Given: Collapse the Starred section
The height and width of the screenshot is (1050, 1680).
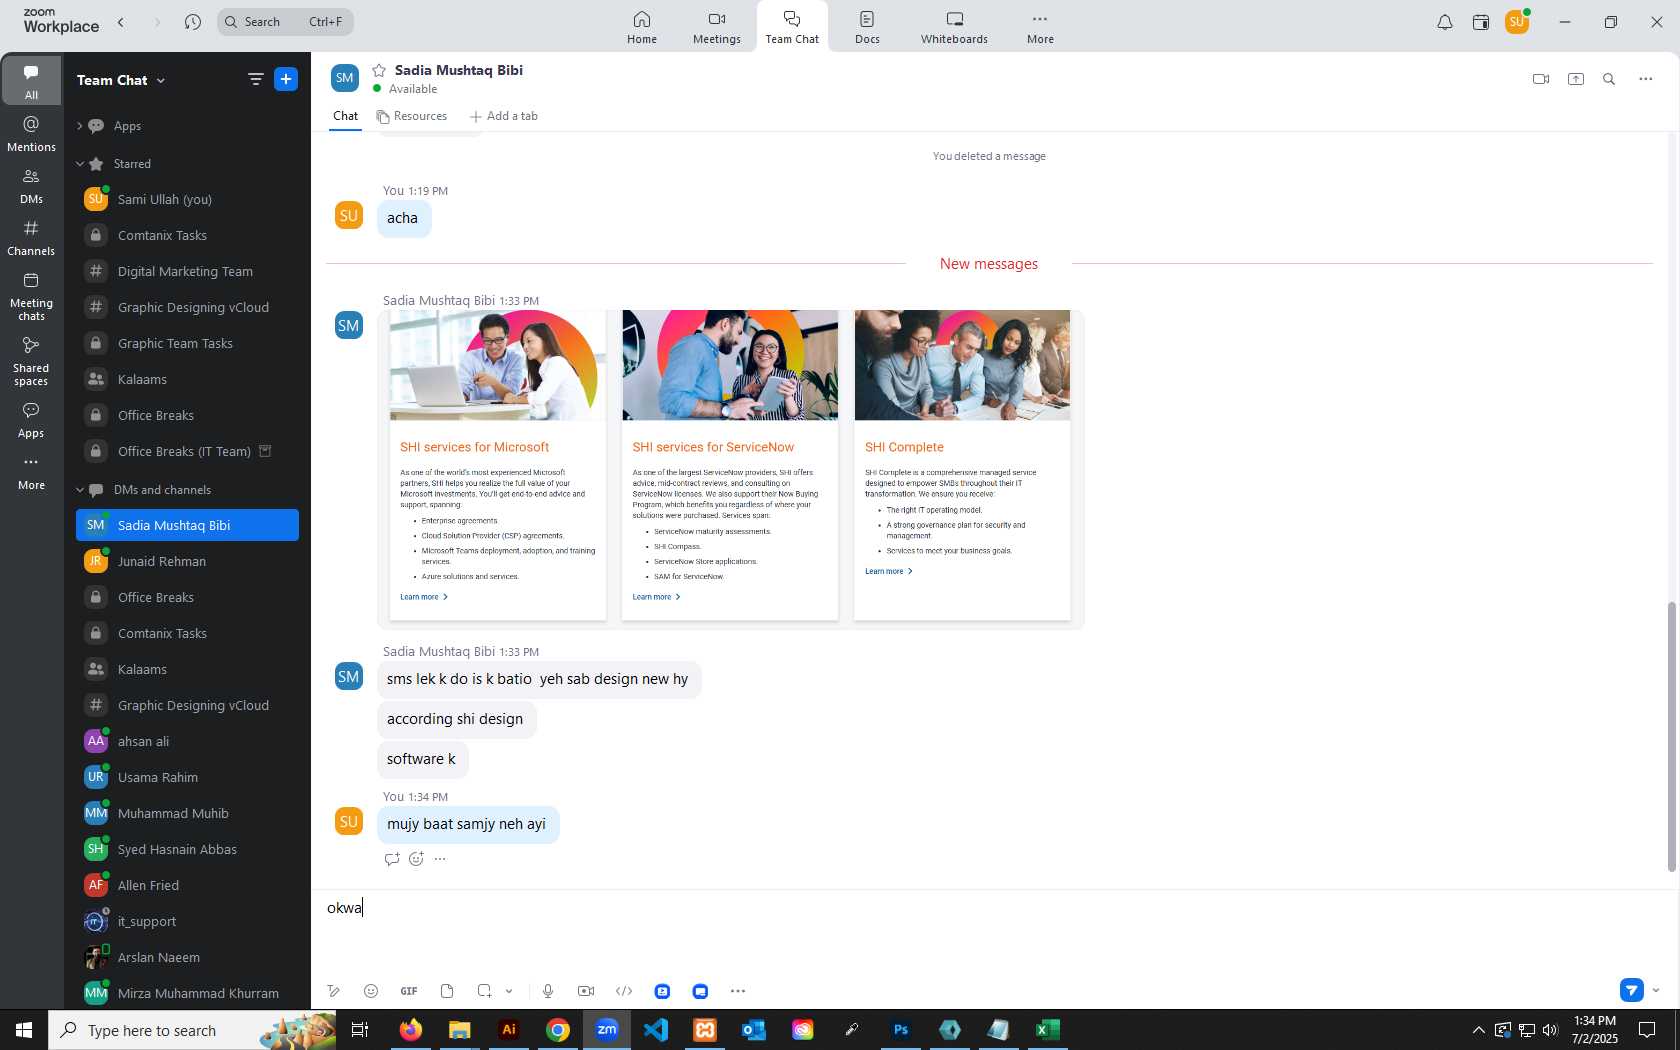Looking at the screenshot, I should pos(79,164).
